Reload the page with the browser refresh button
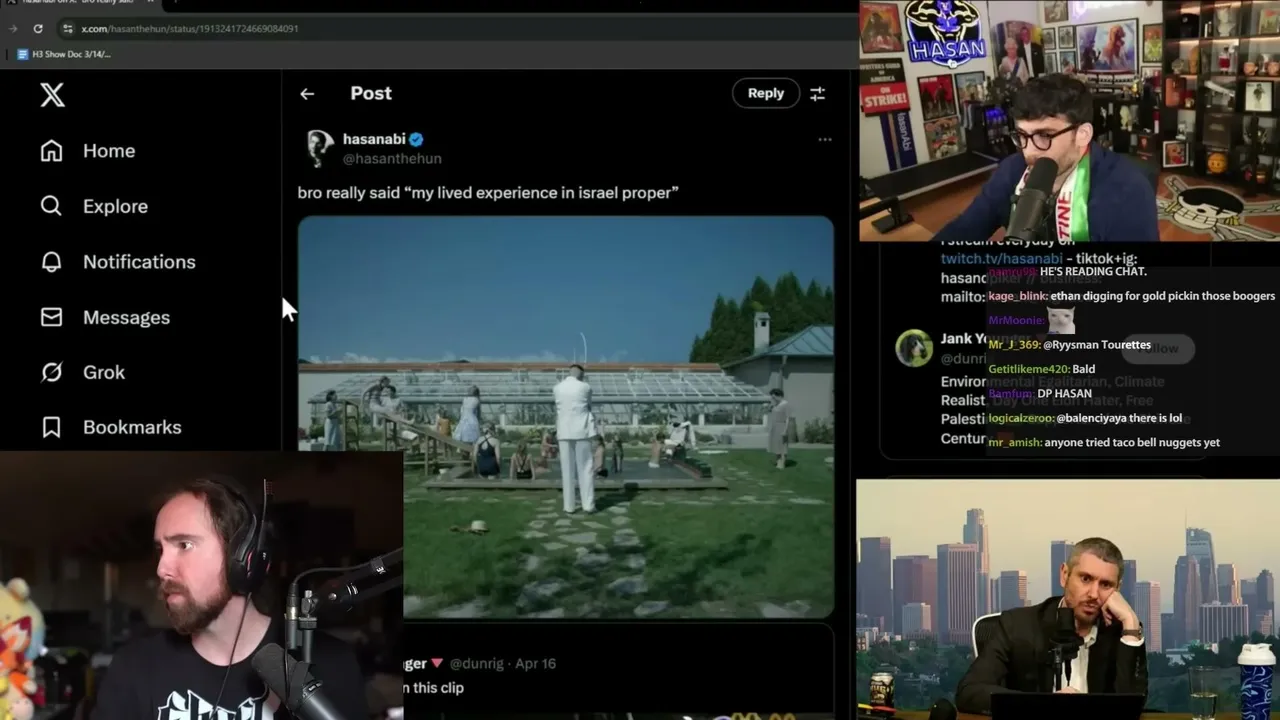 coord(38,29)
